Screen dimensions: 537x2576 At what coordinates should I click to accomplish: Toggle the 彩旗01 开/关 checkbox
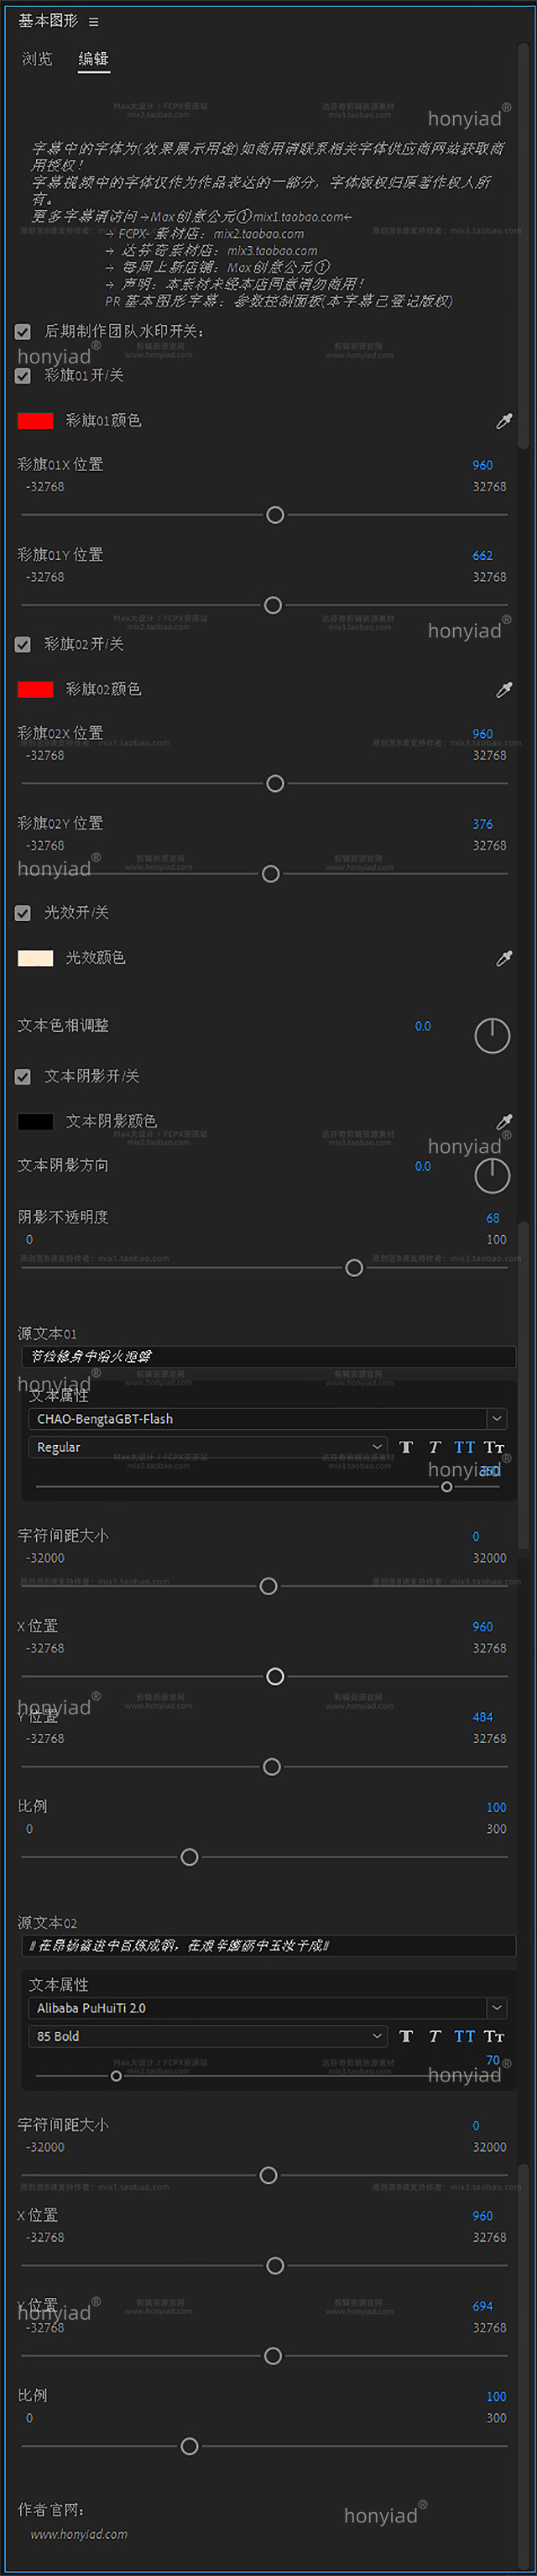[x=23, y=376]
